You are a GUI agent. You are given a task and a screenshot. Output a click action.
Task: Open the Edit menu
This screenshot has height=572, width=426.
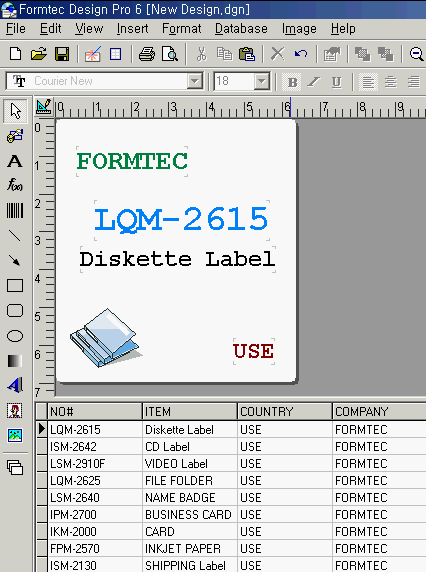(x=51, y=28)
